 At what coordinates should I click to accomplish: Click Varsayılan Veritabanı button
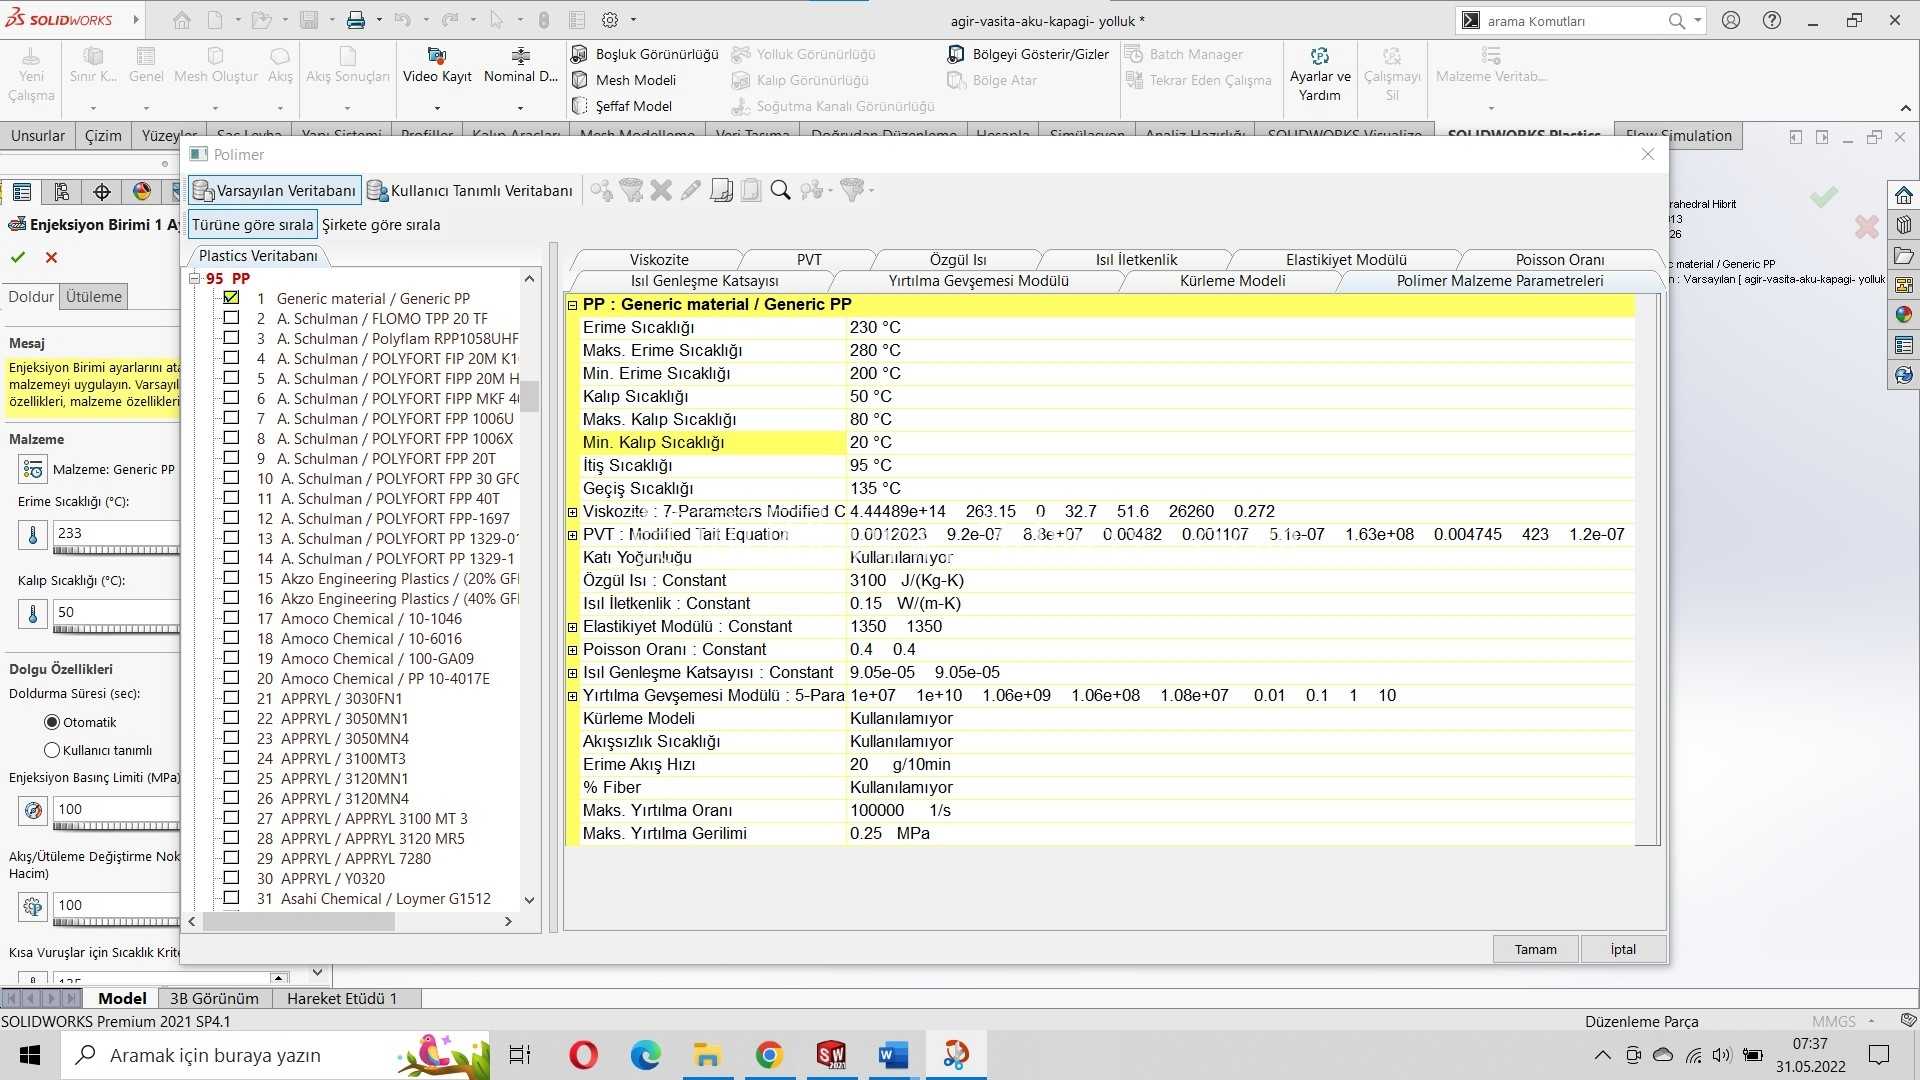coord(275,190)
